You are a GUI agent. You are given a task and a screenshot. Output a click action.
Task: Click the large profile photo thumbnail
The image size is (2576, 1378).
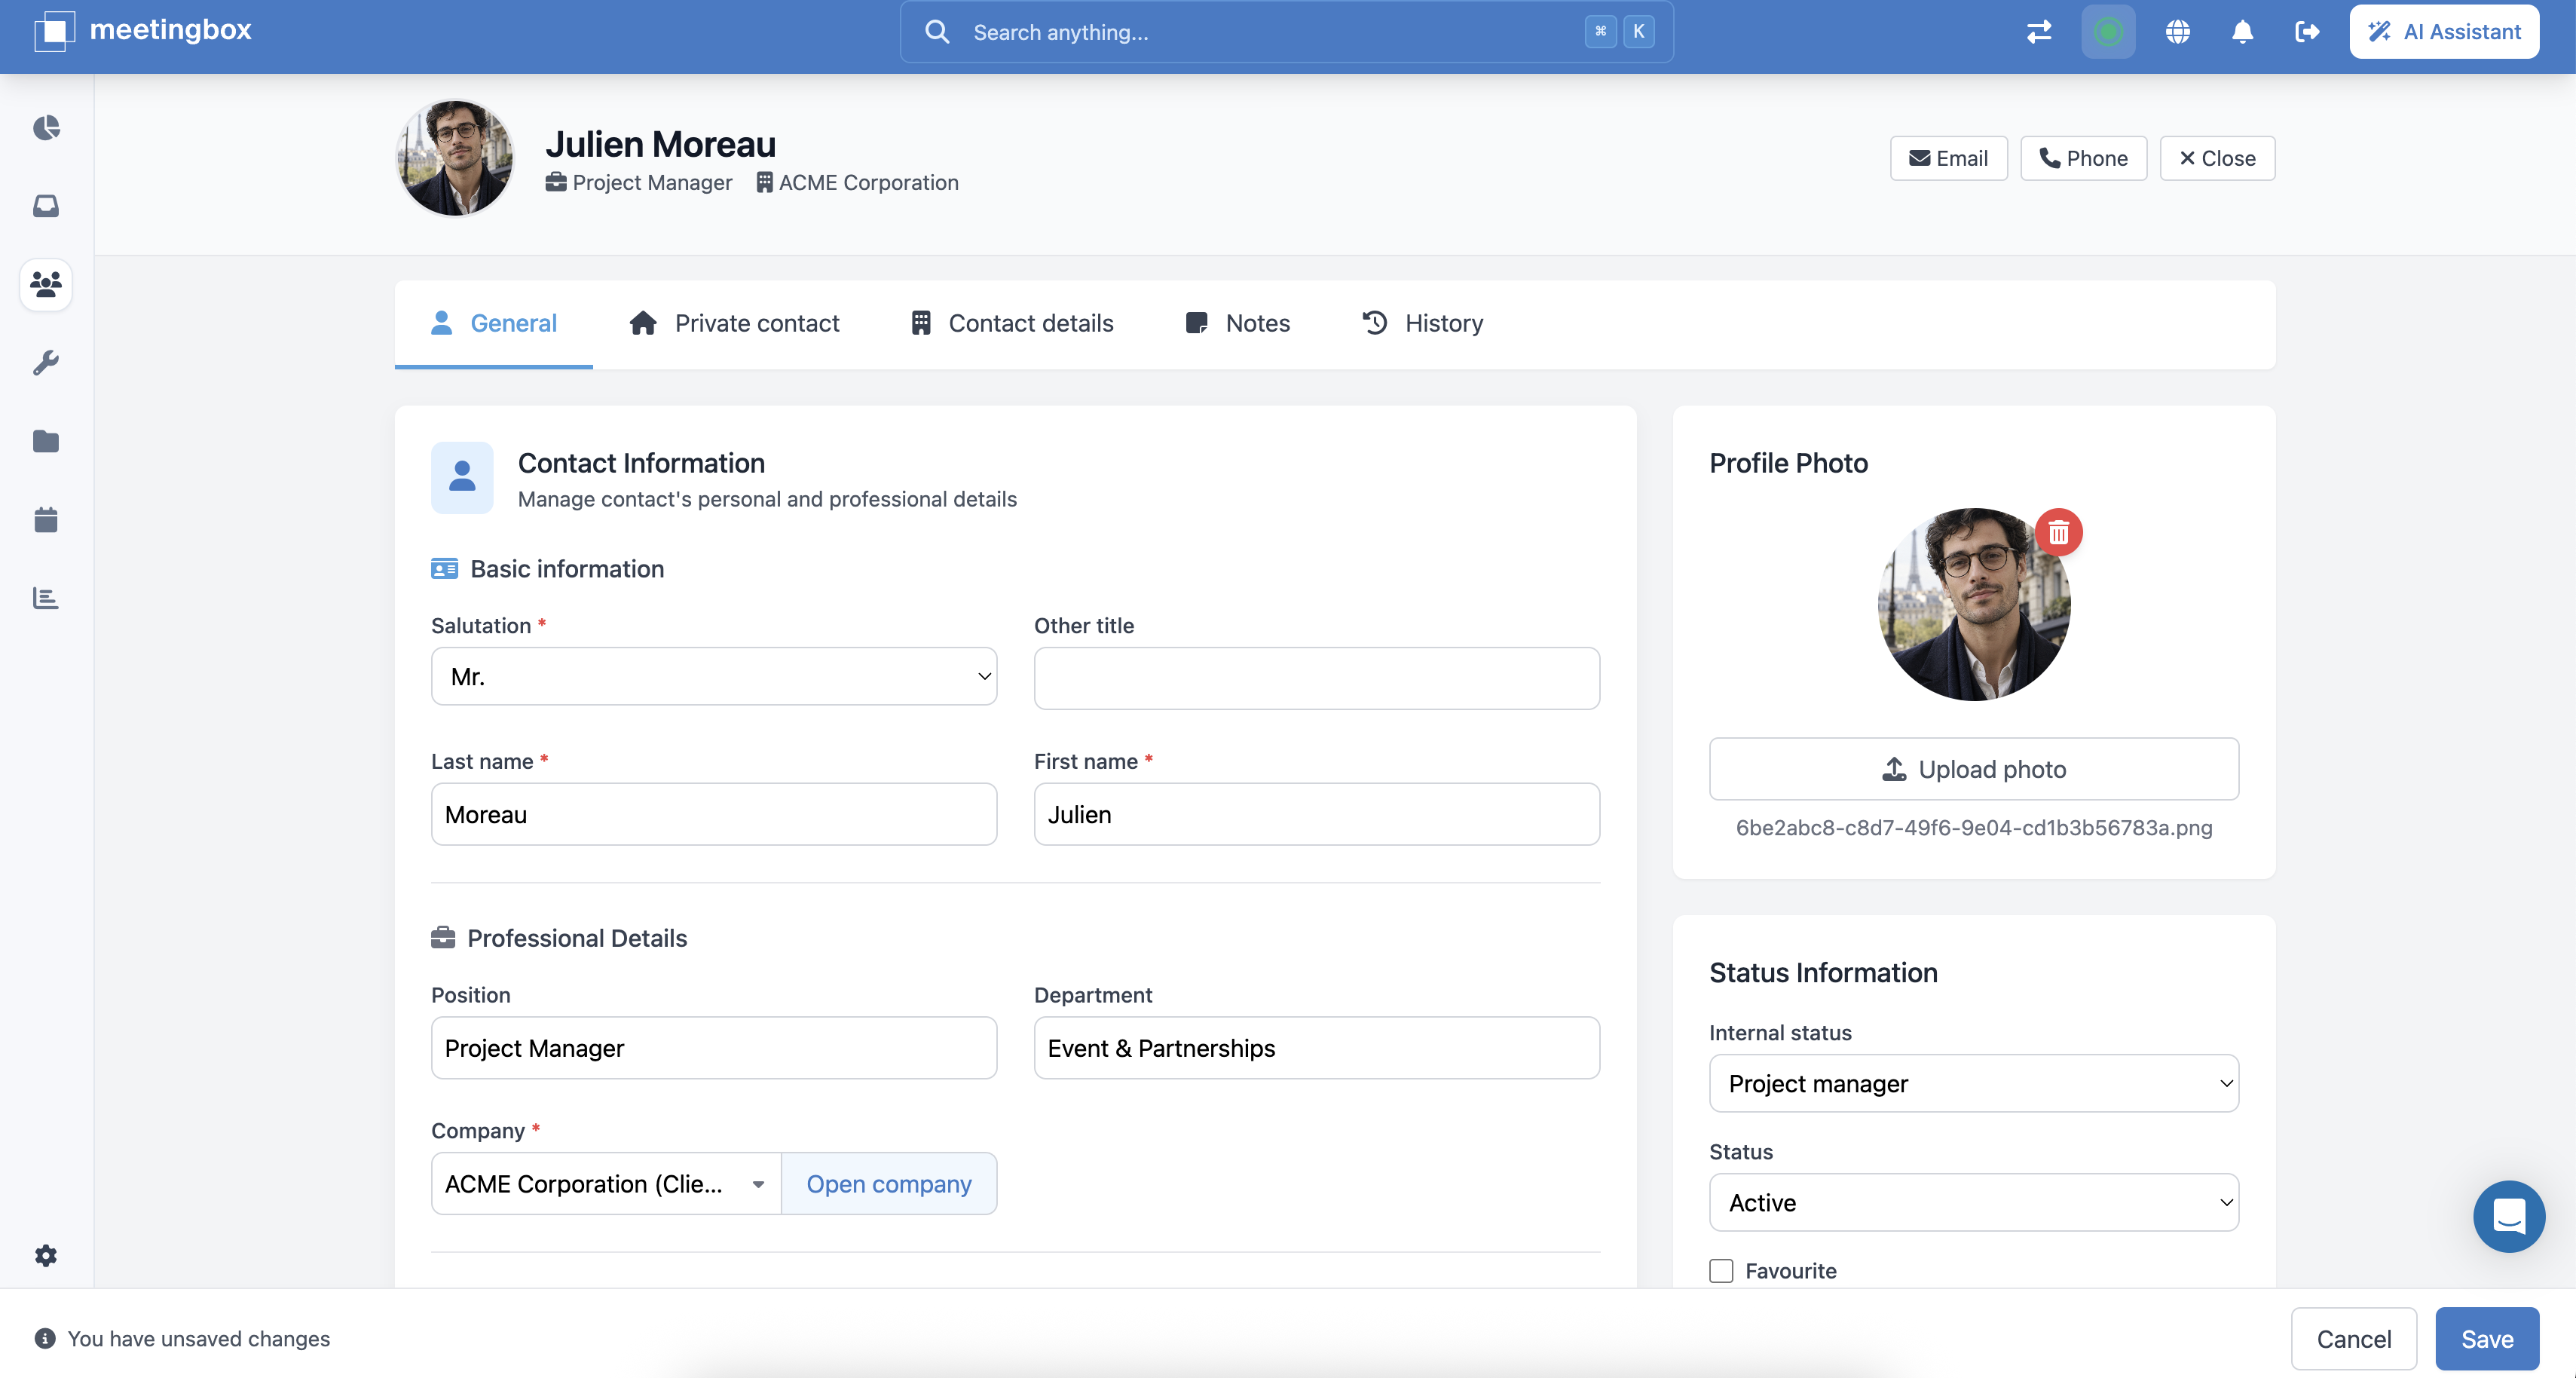[x=1973, y=605]
